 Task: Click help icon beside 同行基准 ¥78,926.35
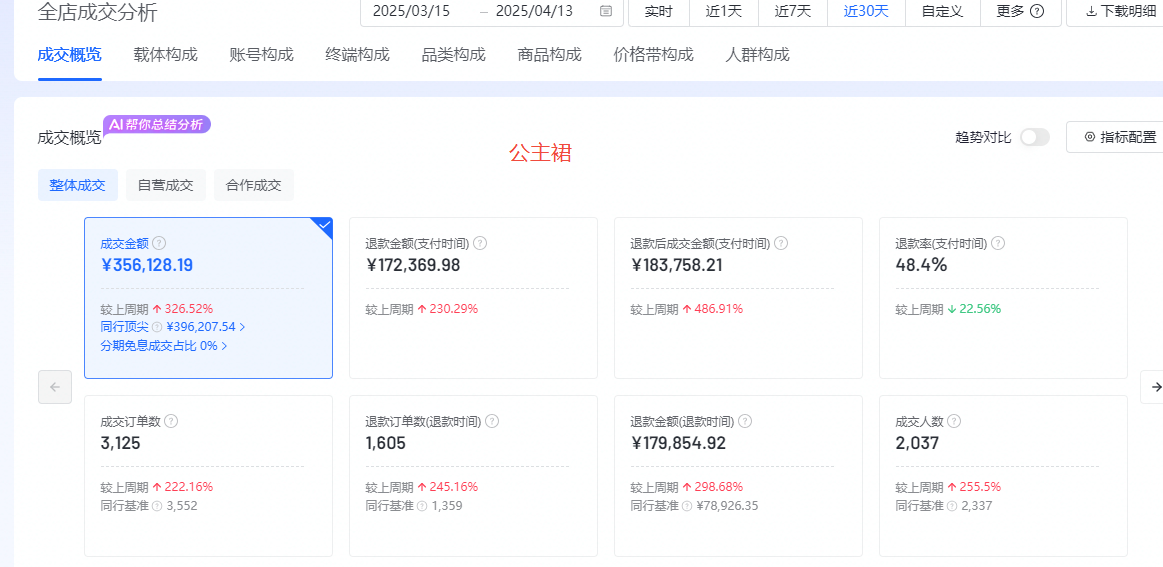pos(687,506)
